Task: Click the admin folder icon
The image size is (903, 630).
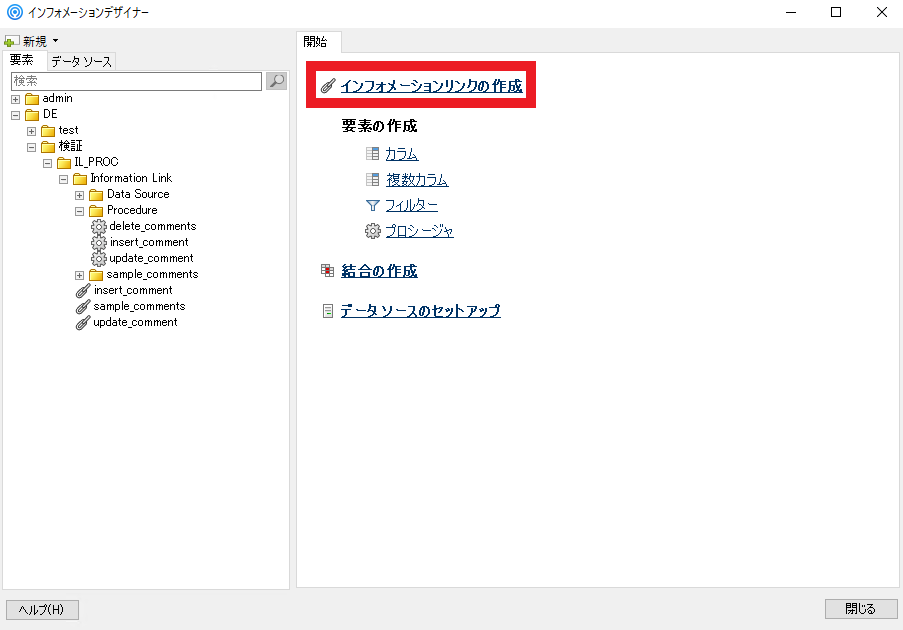Action: coord(32,98)
